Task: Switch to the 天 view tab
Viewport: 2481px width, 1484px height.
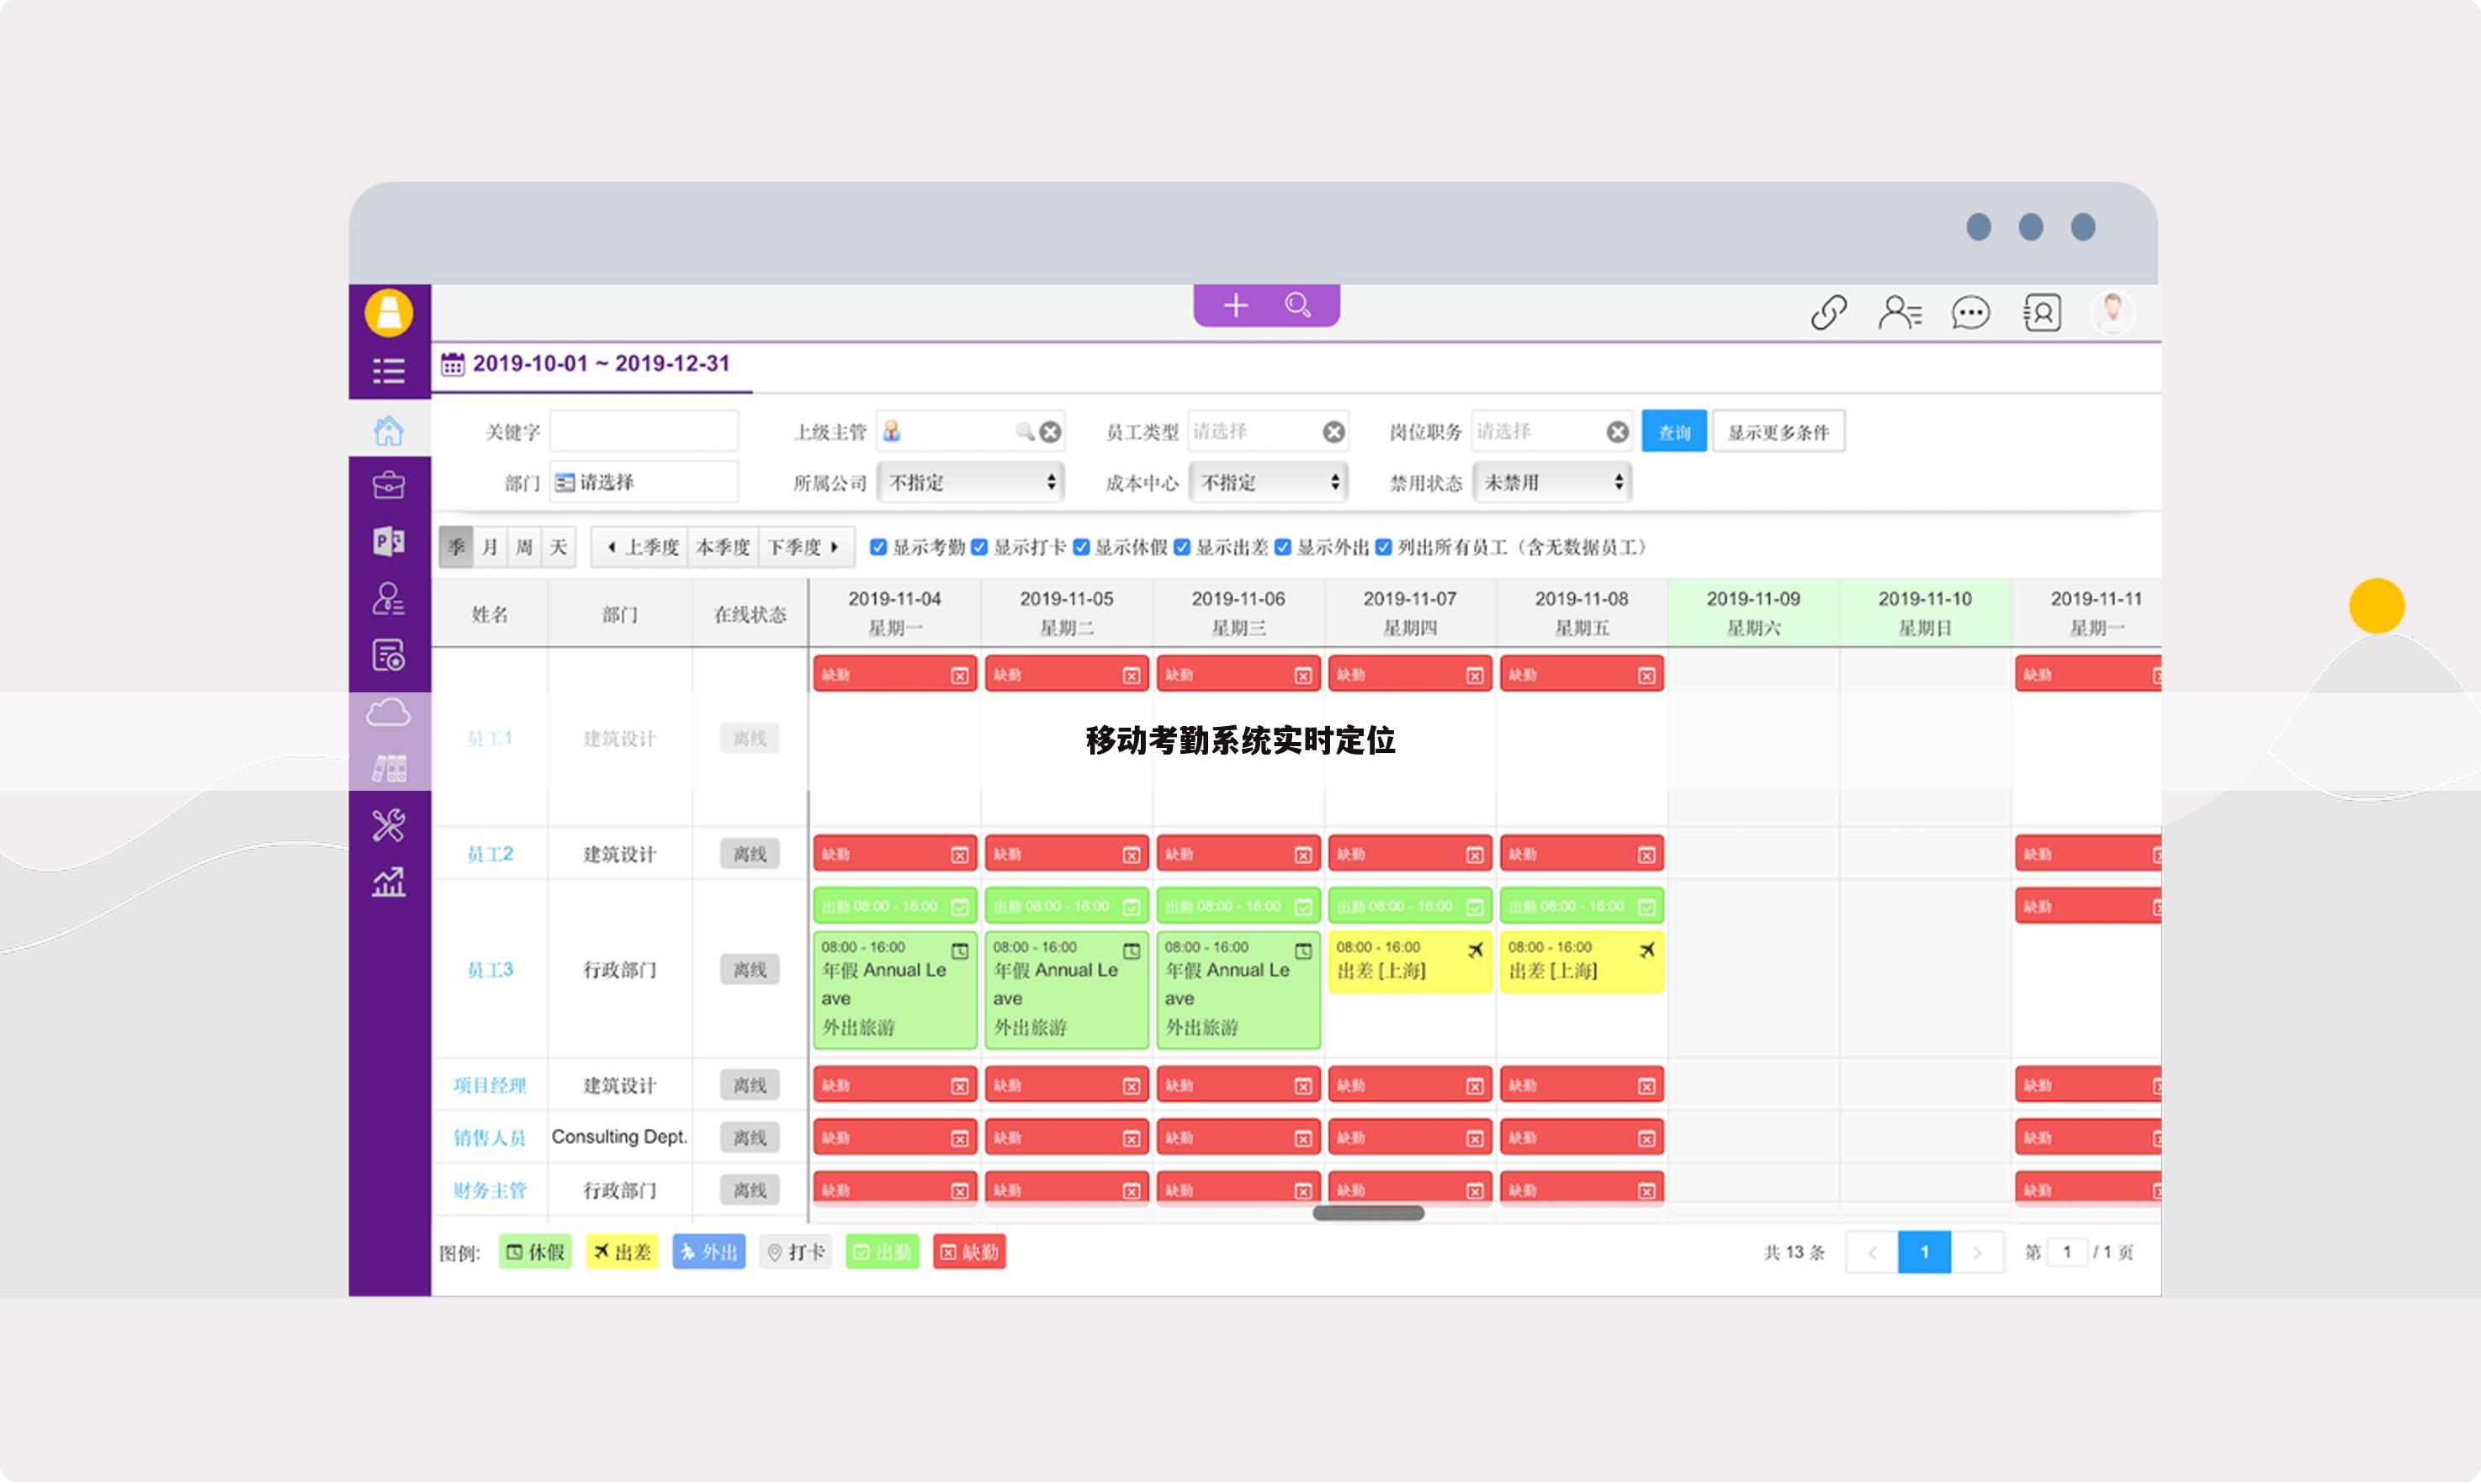Action: coord(558,547)
